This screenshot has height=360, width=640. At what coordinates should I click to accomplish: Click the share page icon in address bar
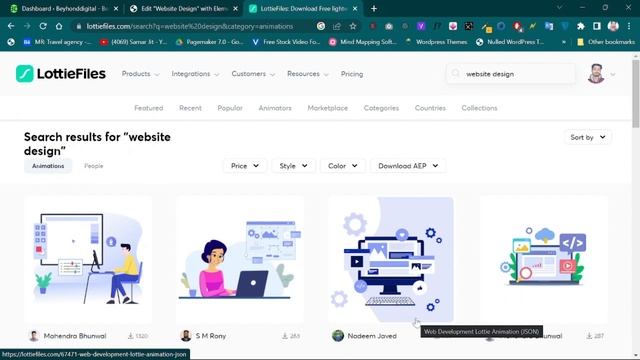tap(337, 26)
